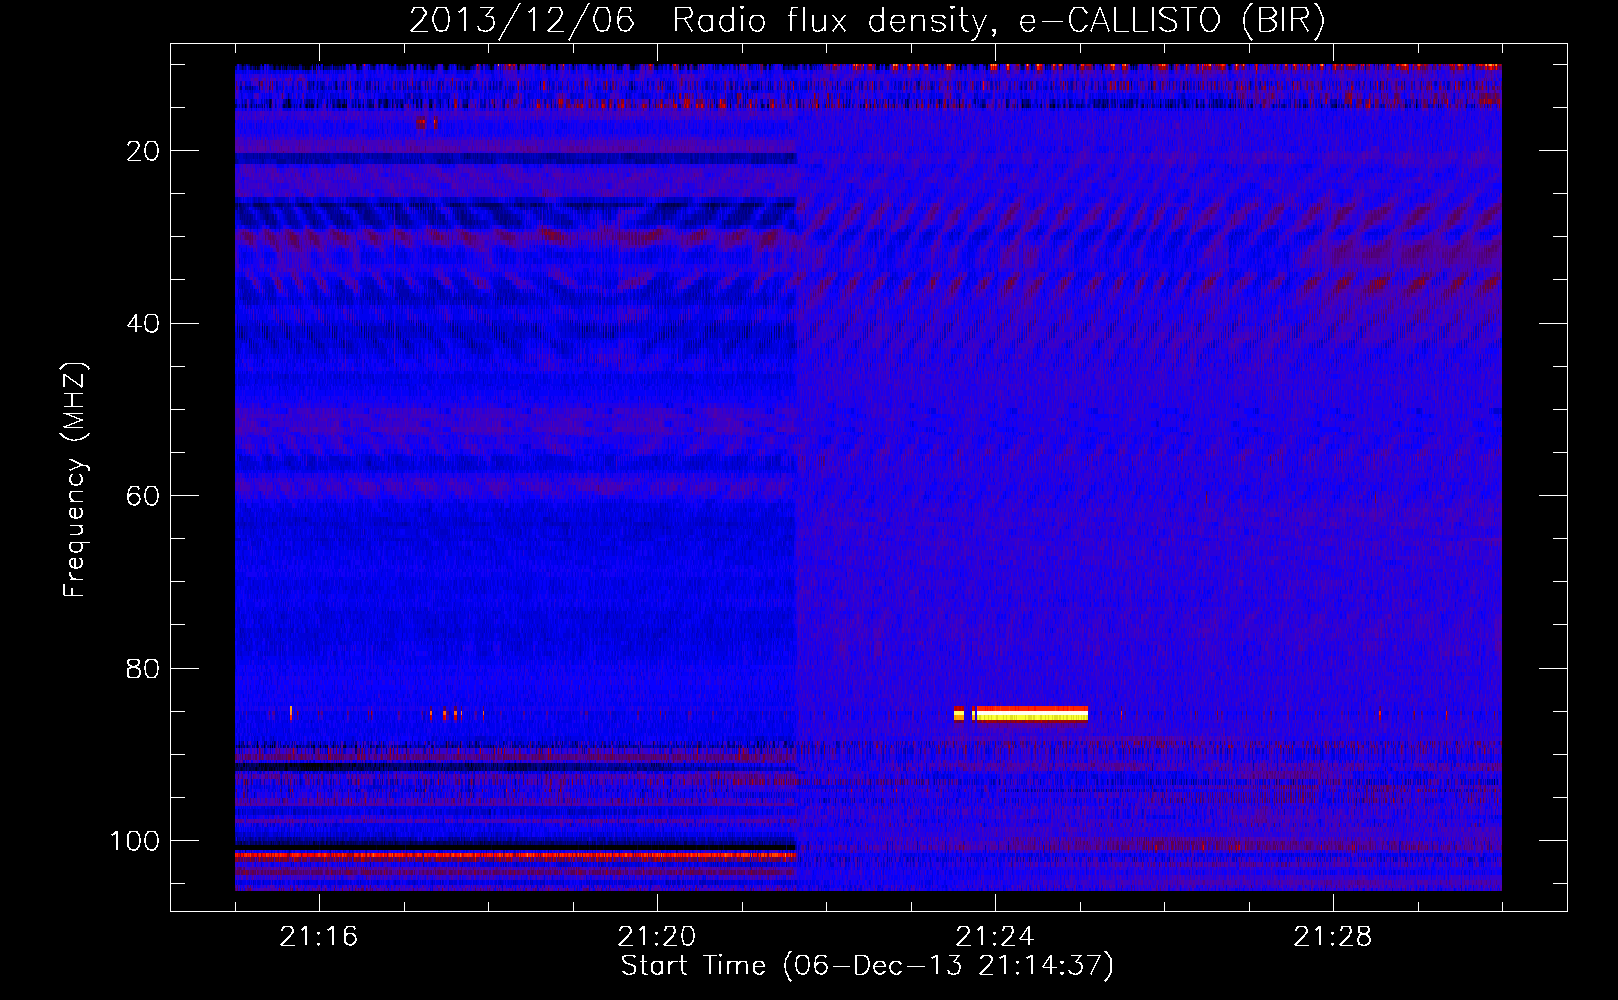This screenshot has height=1000, width=1618.
Task: Click the 60 MHz frequency tick label
Action: pos(144,496)
